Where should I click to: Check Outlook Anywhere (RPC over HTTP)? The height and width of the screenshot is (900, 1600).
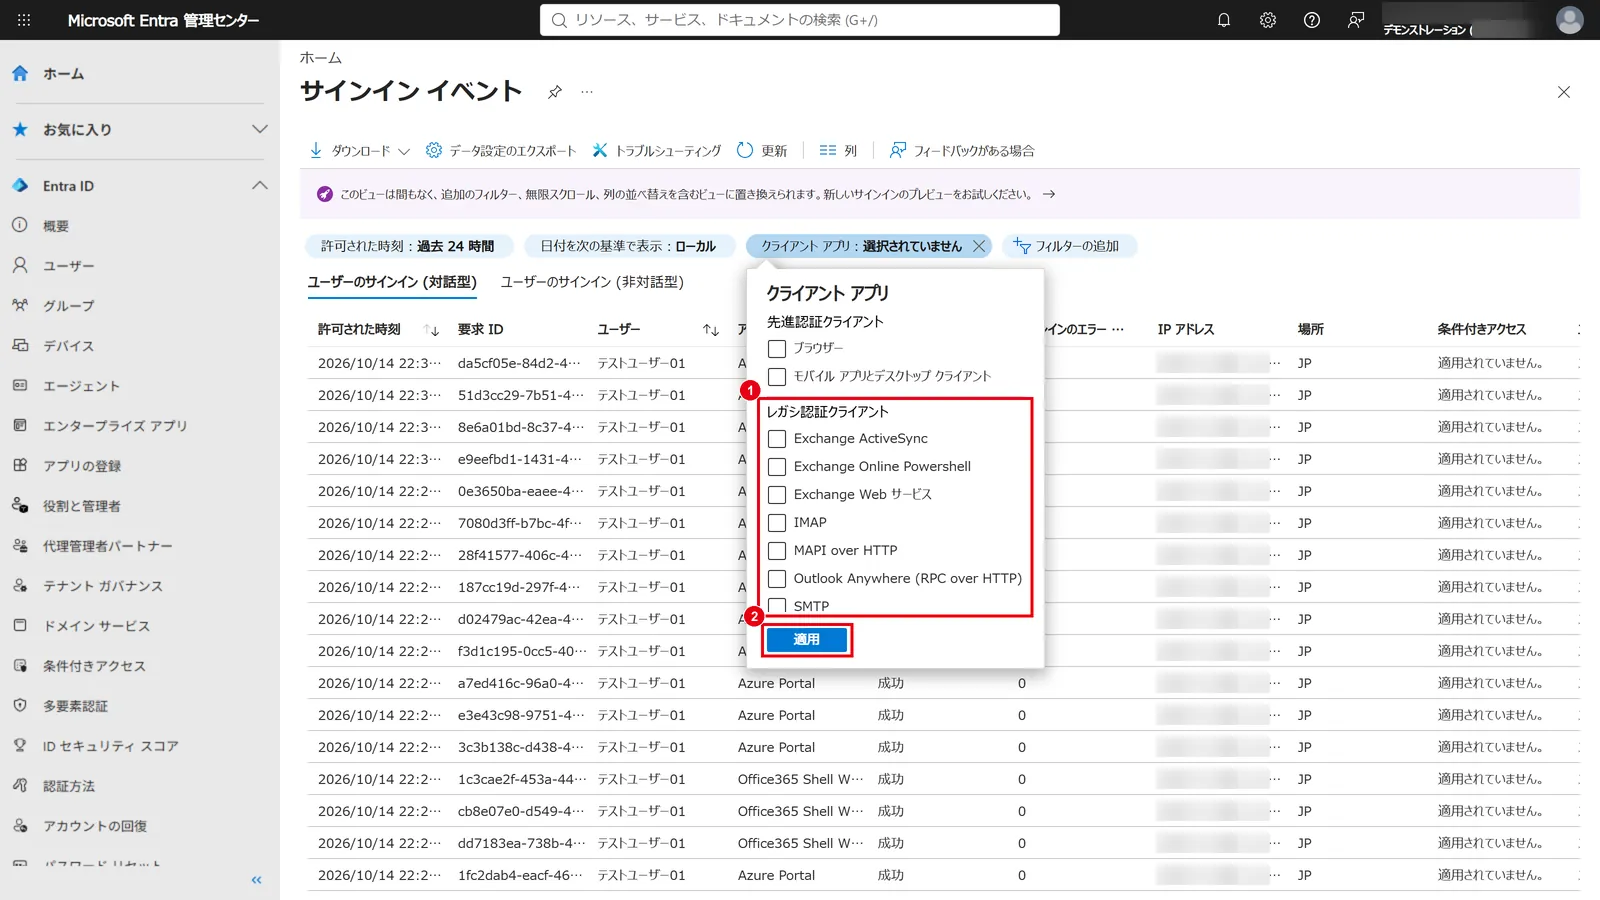point(777,579)
